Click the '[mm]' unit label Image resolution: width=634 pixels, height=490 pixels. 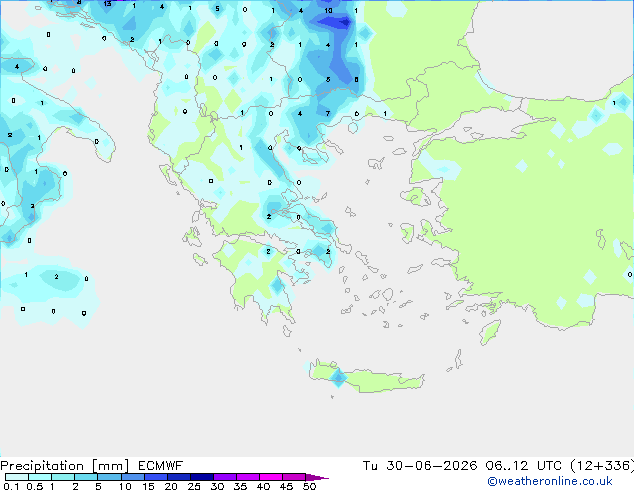111,466
